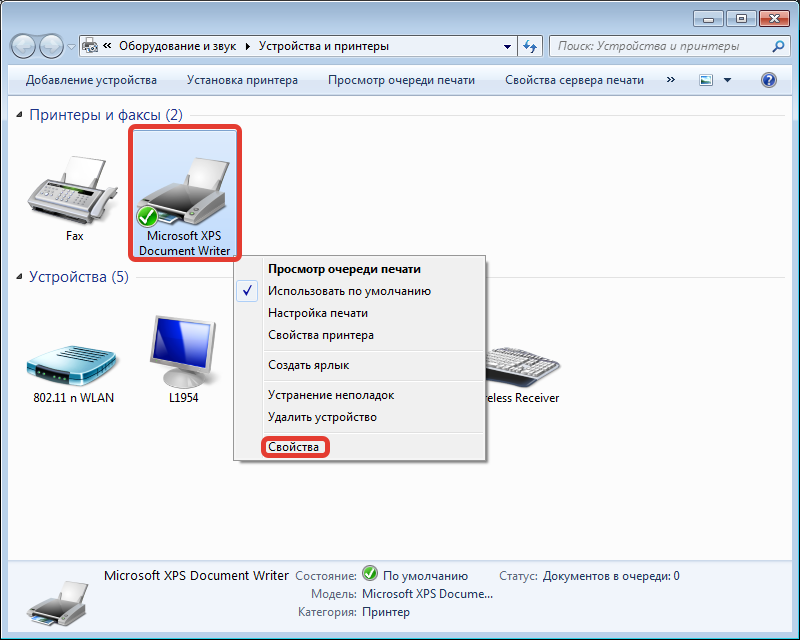800x640 pixels.
Task: Click 'Добавление устройства' toolbar button
Action: [x=91, y=80]
